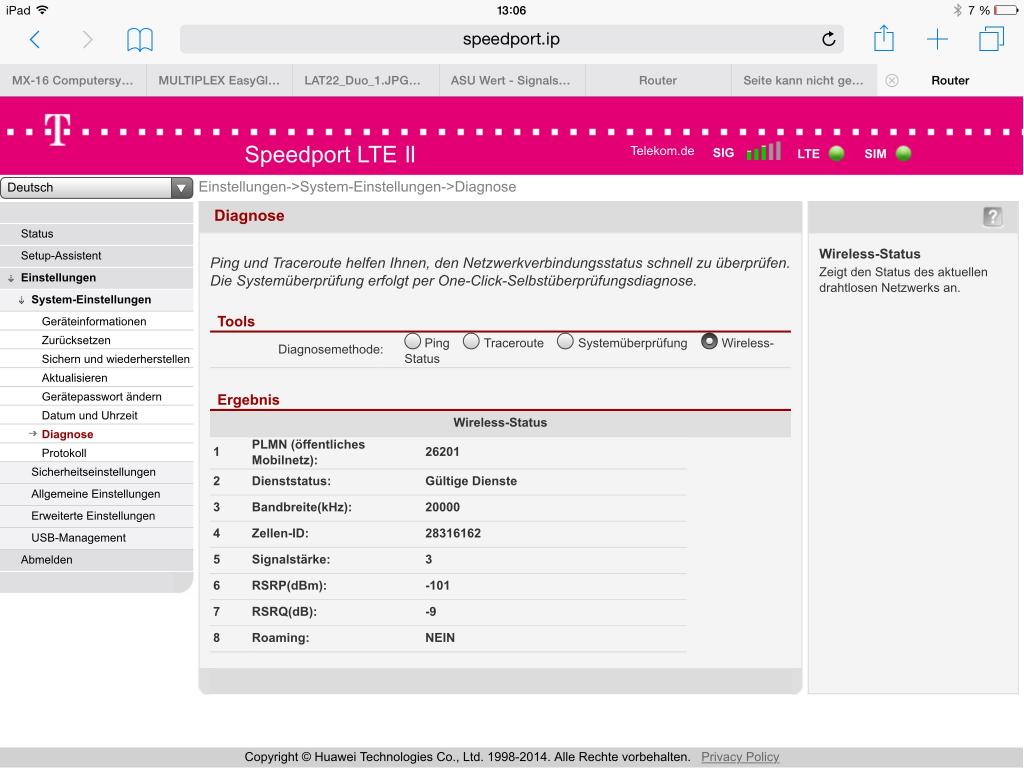This screenshot has width=1024, height=768.
Task: Select the Ping diagnosis method
Action: click(x=412, y=341)
